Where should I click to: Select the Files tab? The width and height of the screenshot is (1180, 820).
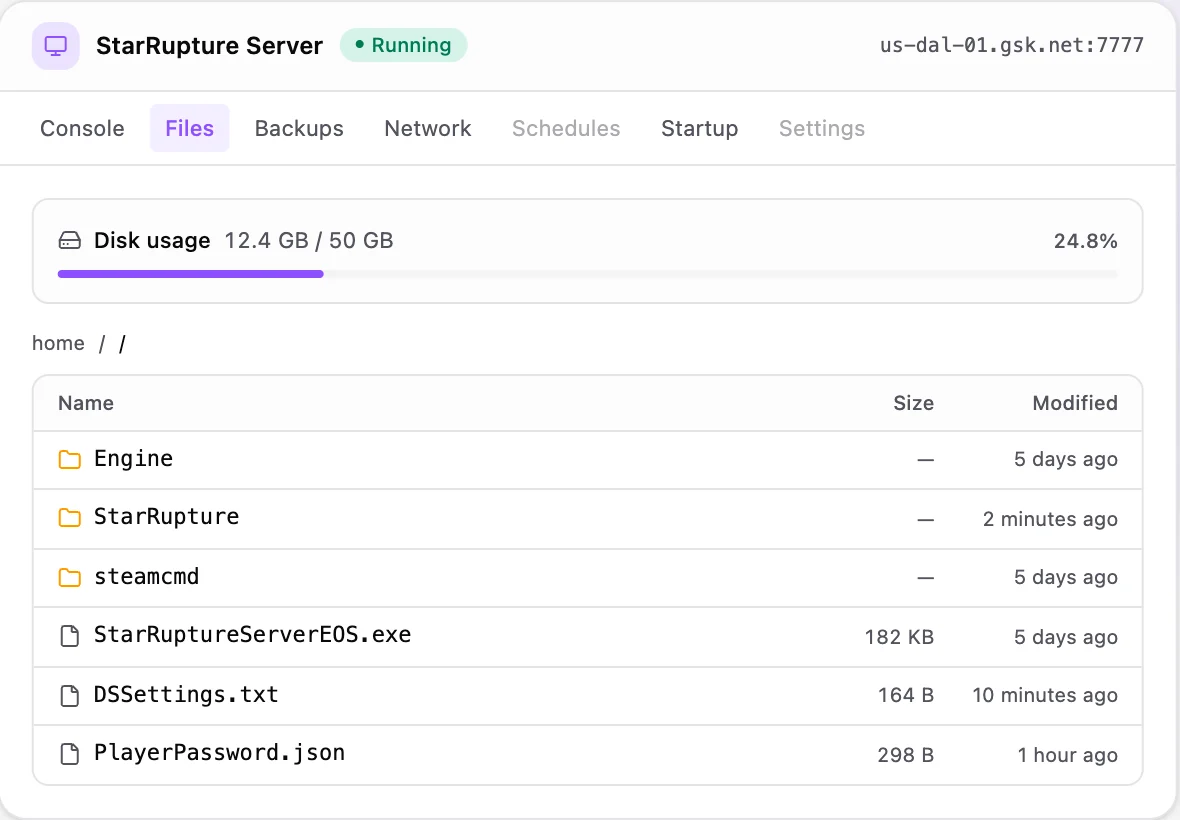190,128
